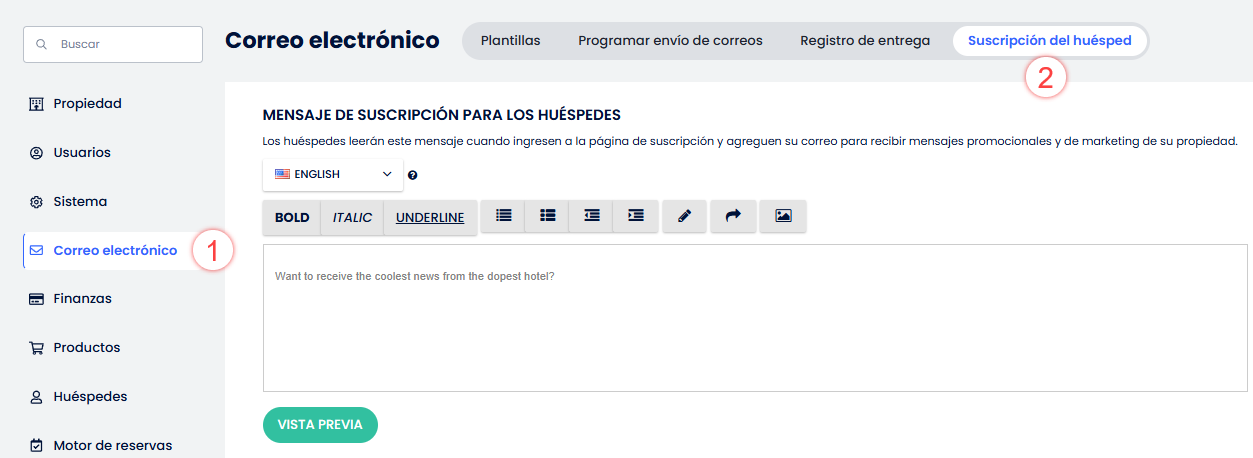Image resolution: width=1253 pixels, height=458 pixels.
Task: Click the share arrow icon in toolbar
Action: pos(733,216)
